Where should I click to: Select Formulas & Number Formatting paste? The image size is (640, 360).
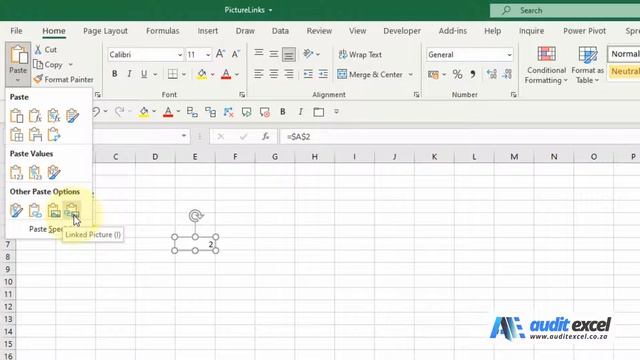54,116
